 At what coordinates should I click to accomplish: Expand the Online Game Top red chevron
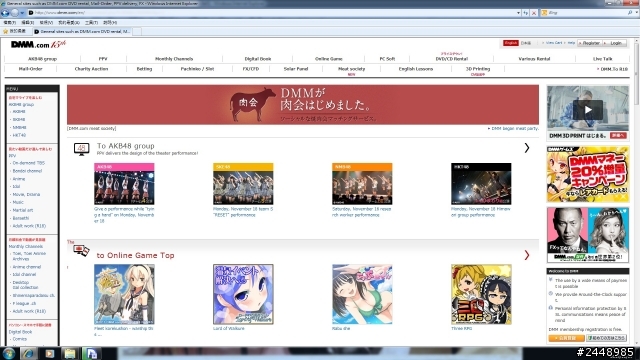click(527, 256)
